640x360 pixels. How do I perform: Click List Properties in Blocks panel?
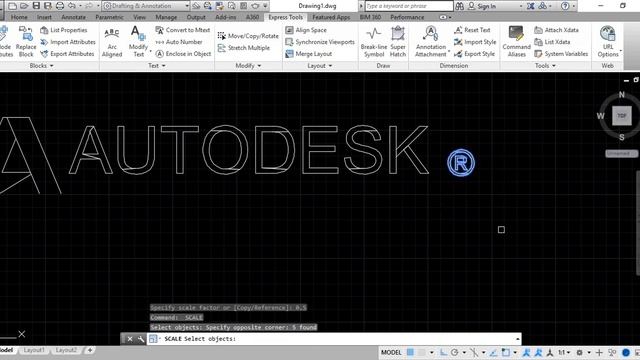[x=64, y=30]
